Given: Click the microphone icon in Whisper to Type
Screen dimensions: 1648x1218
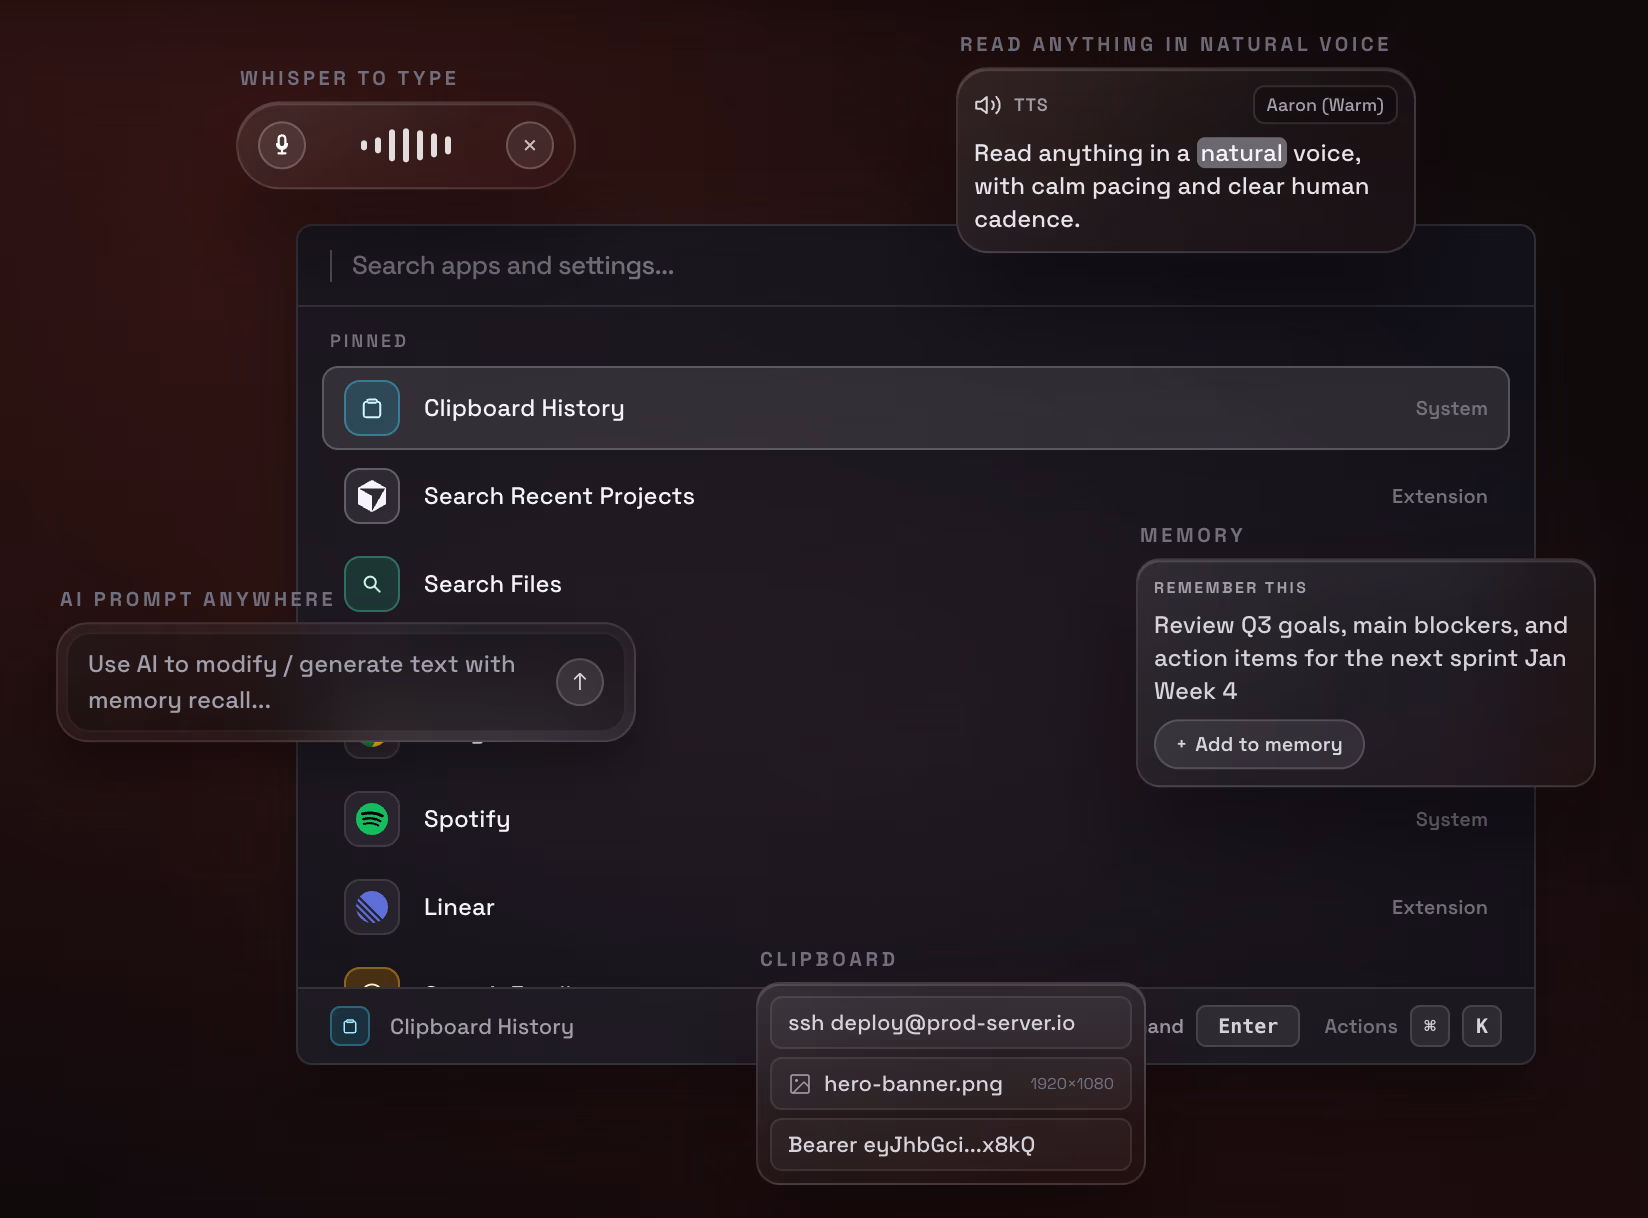Looking at the screenshot, I should (x=281, y=145).
